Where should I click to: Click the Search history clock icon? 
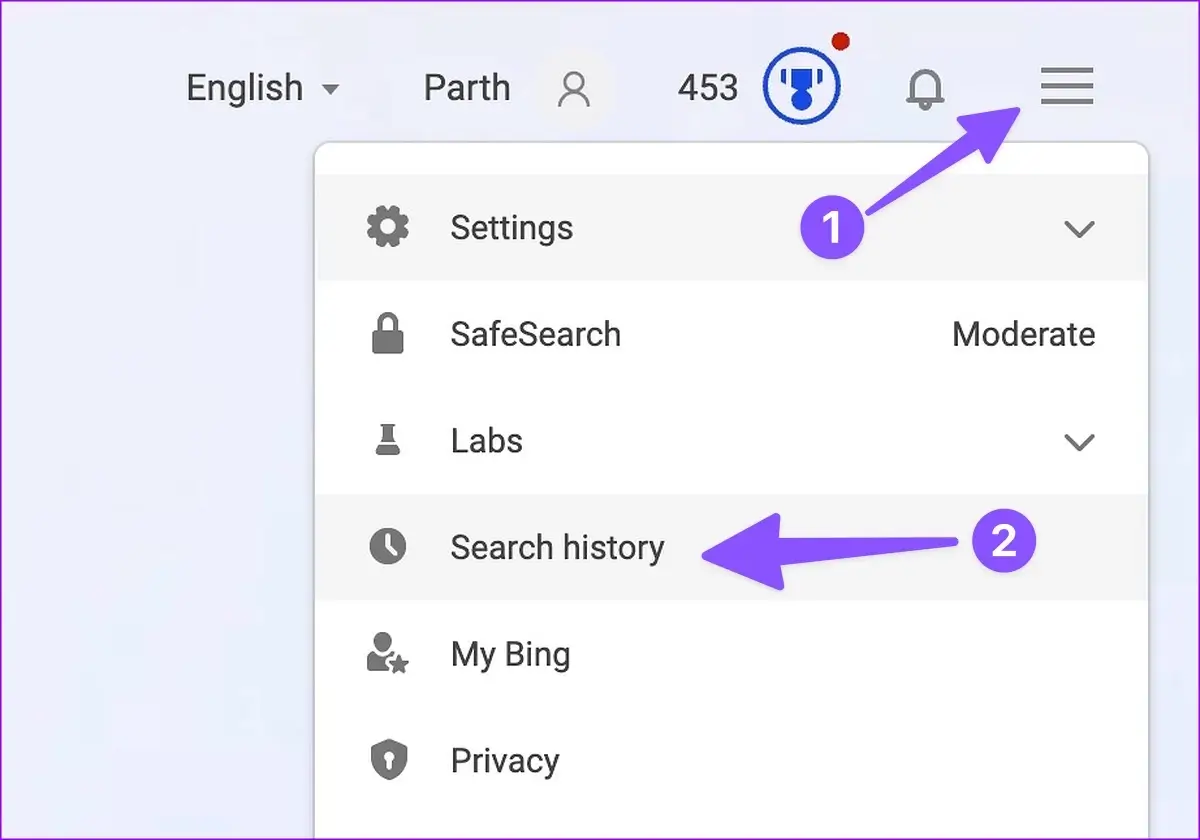point(388,547)
